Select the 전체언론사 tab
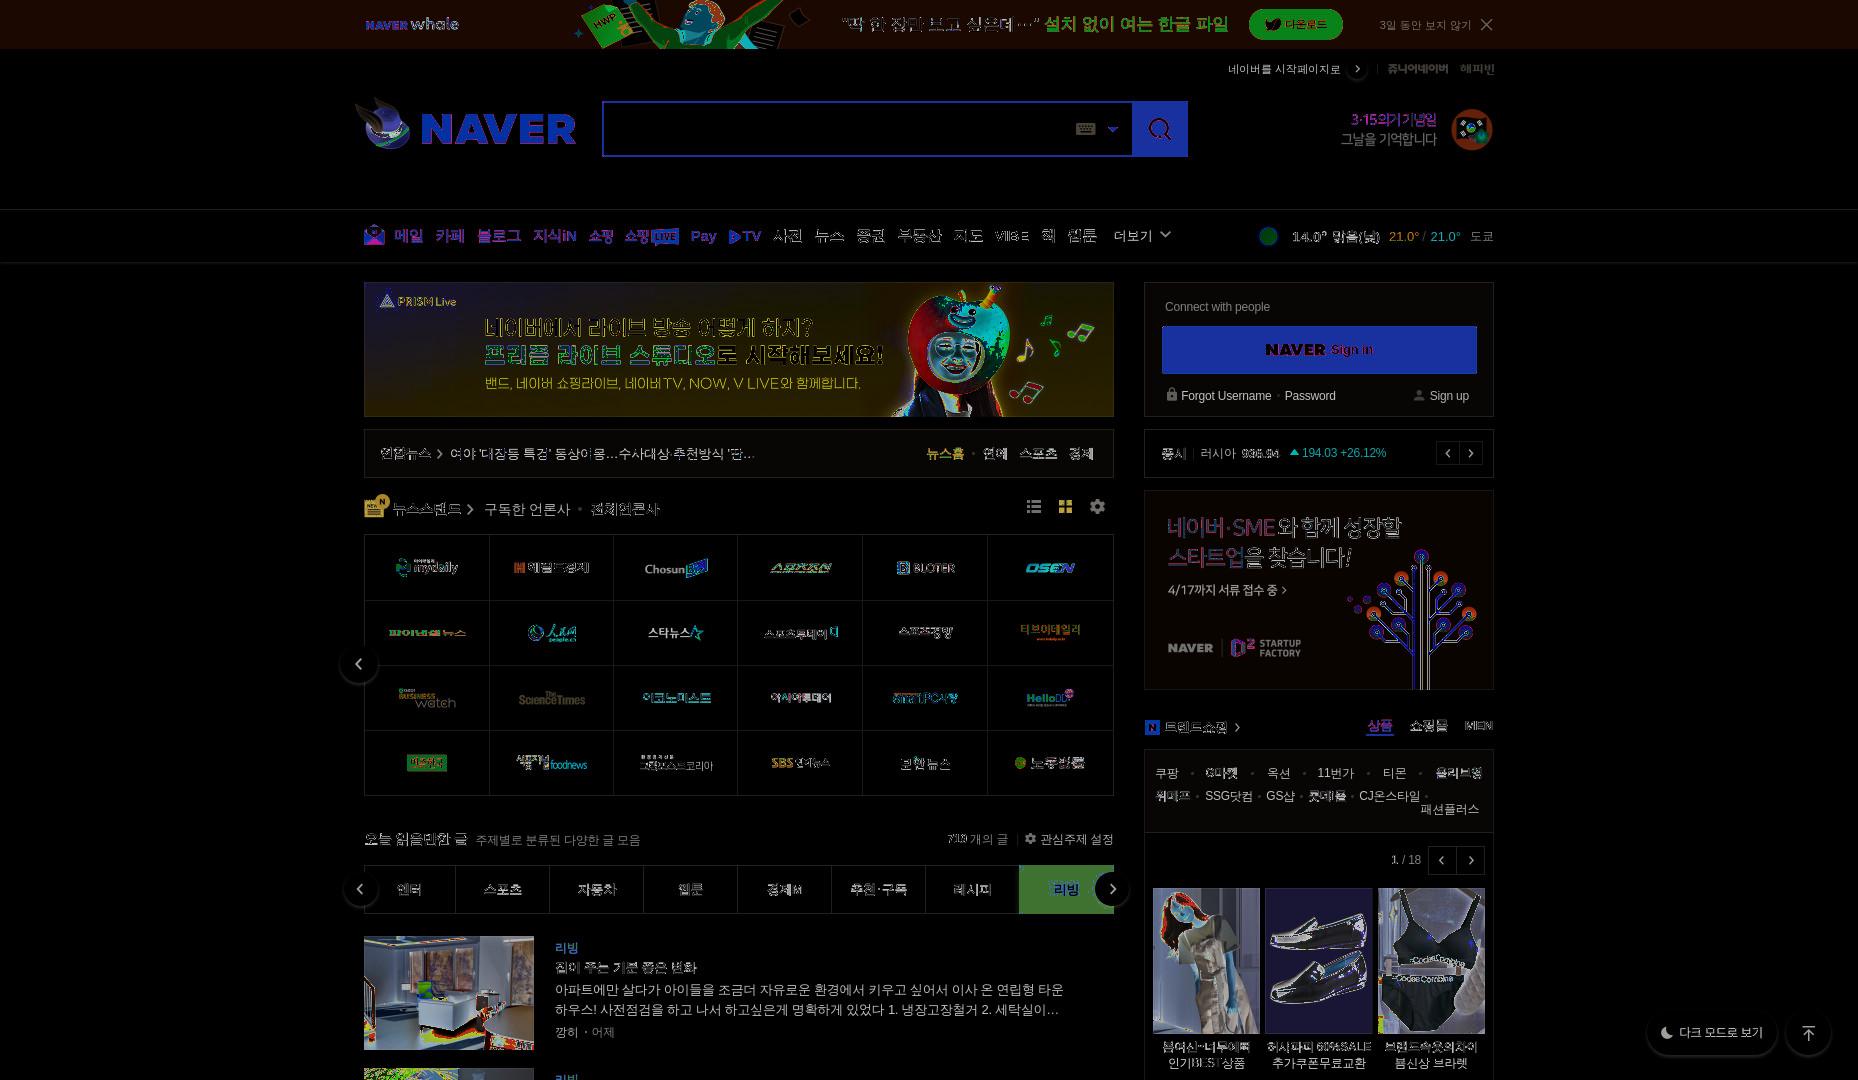The image size is (1858, 1080). pos(625,509)
